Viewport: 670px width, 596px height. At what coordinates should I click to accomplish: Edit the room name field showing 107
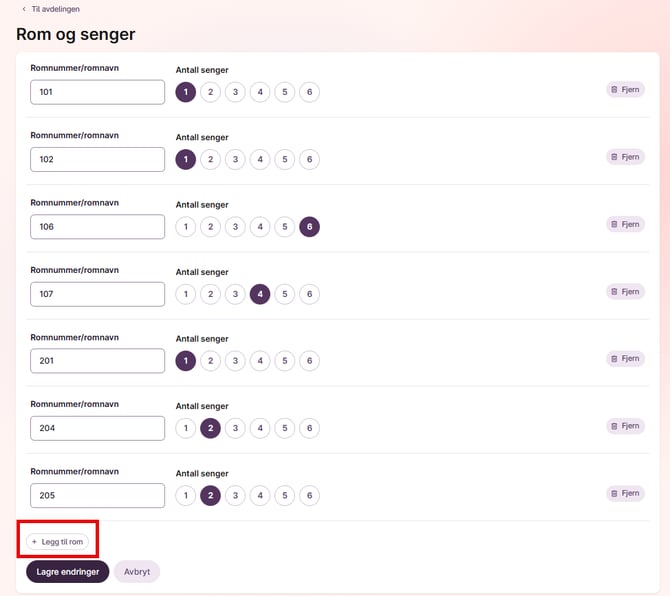97,294
